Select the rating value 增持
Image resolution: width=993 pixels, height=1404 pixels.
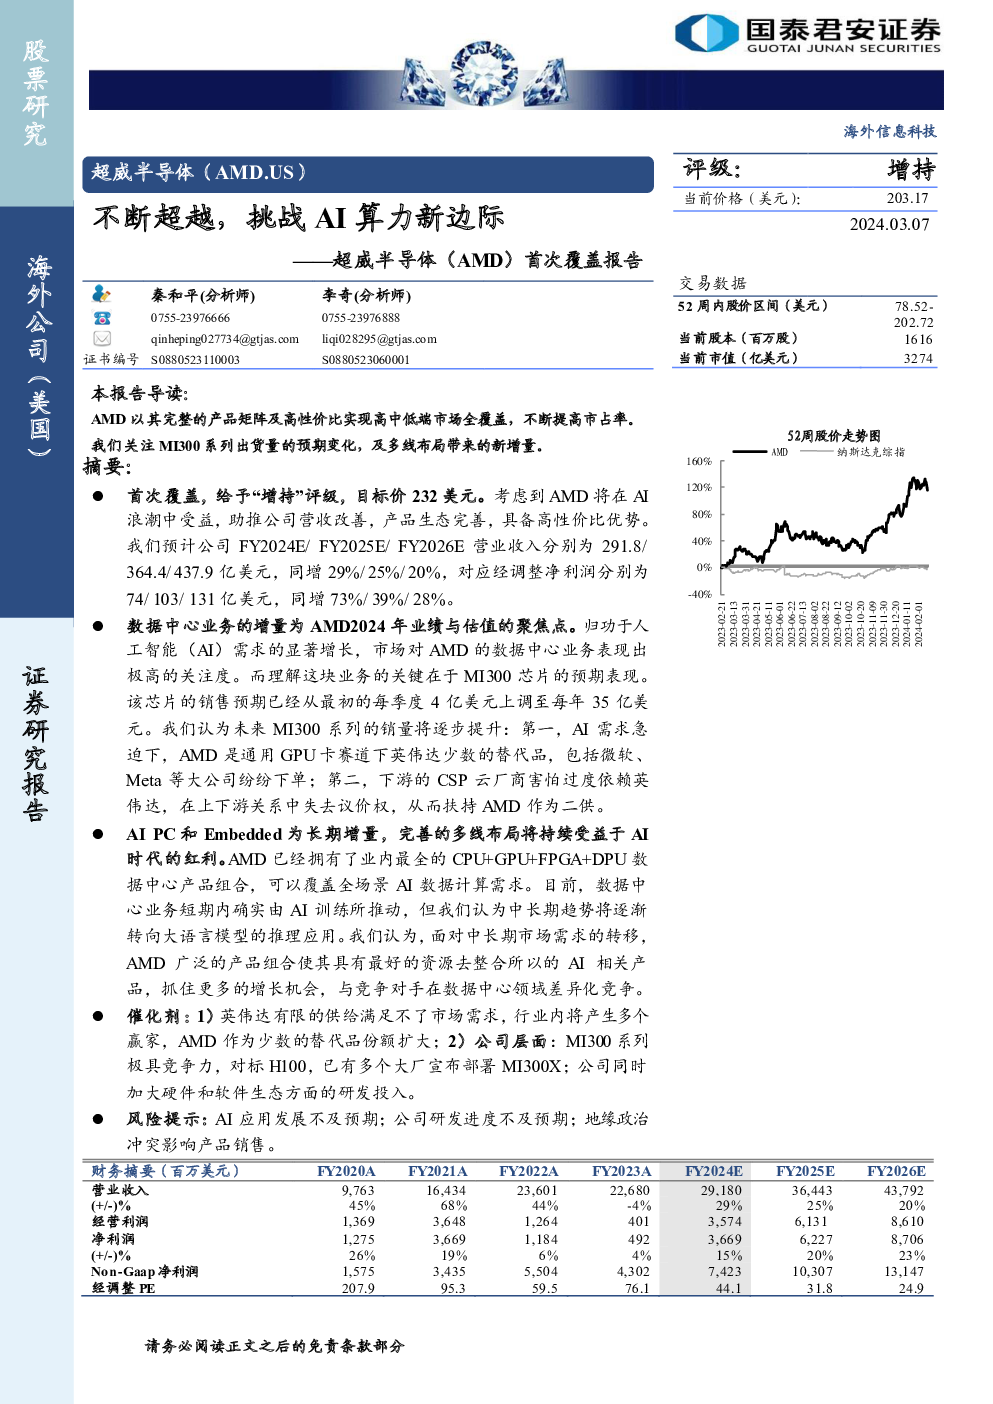911,170
